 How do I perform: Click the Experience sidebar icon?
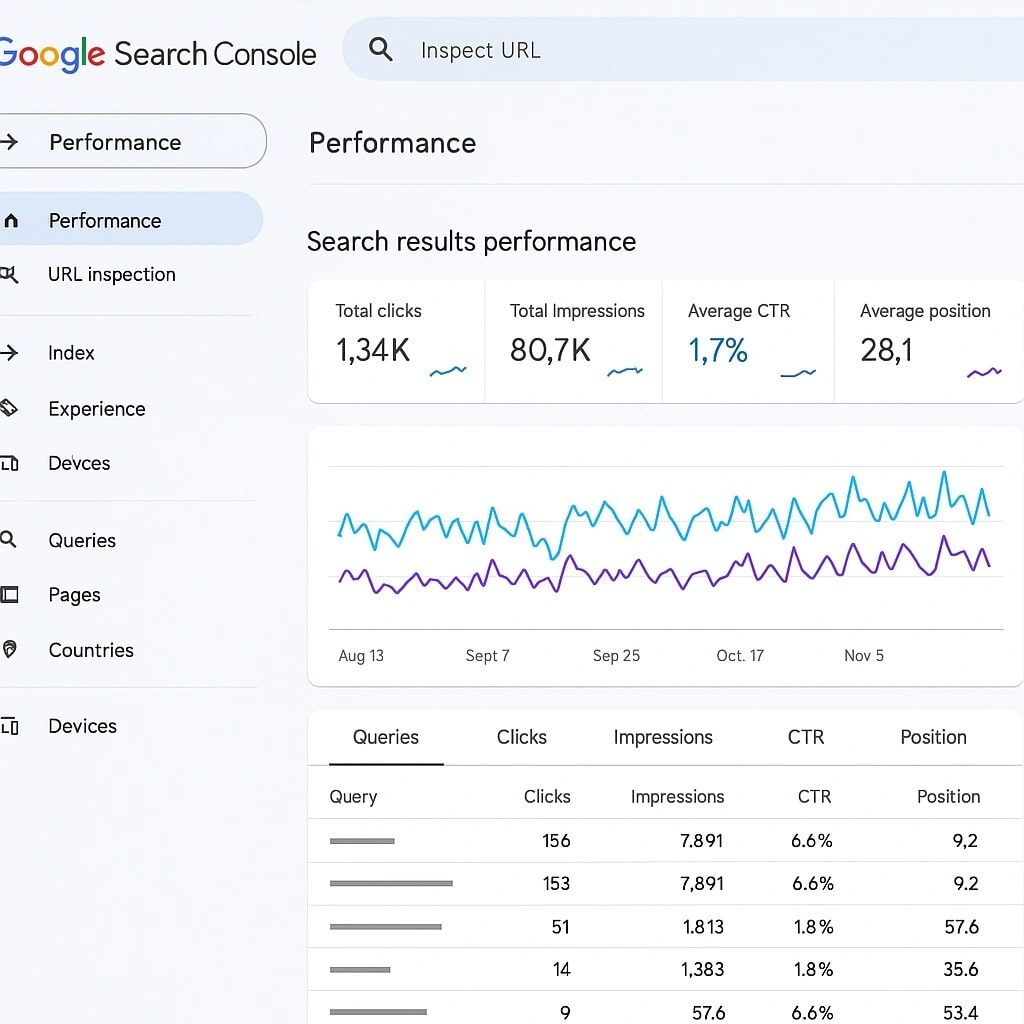(9, 408)
